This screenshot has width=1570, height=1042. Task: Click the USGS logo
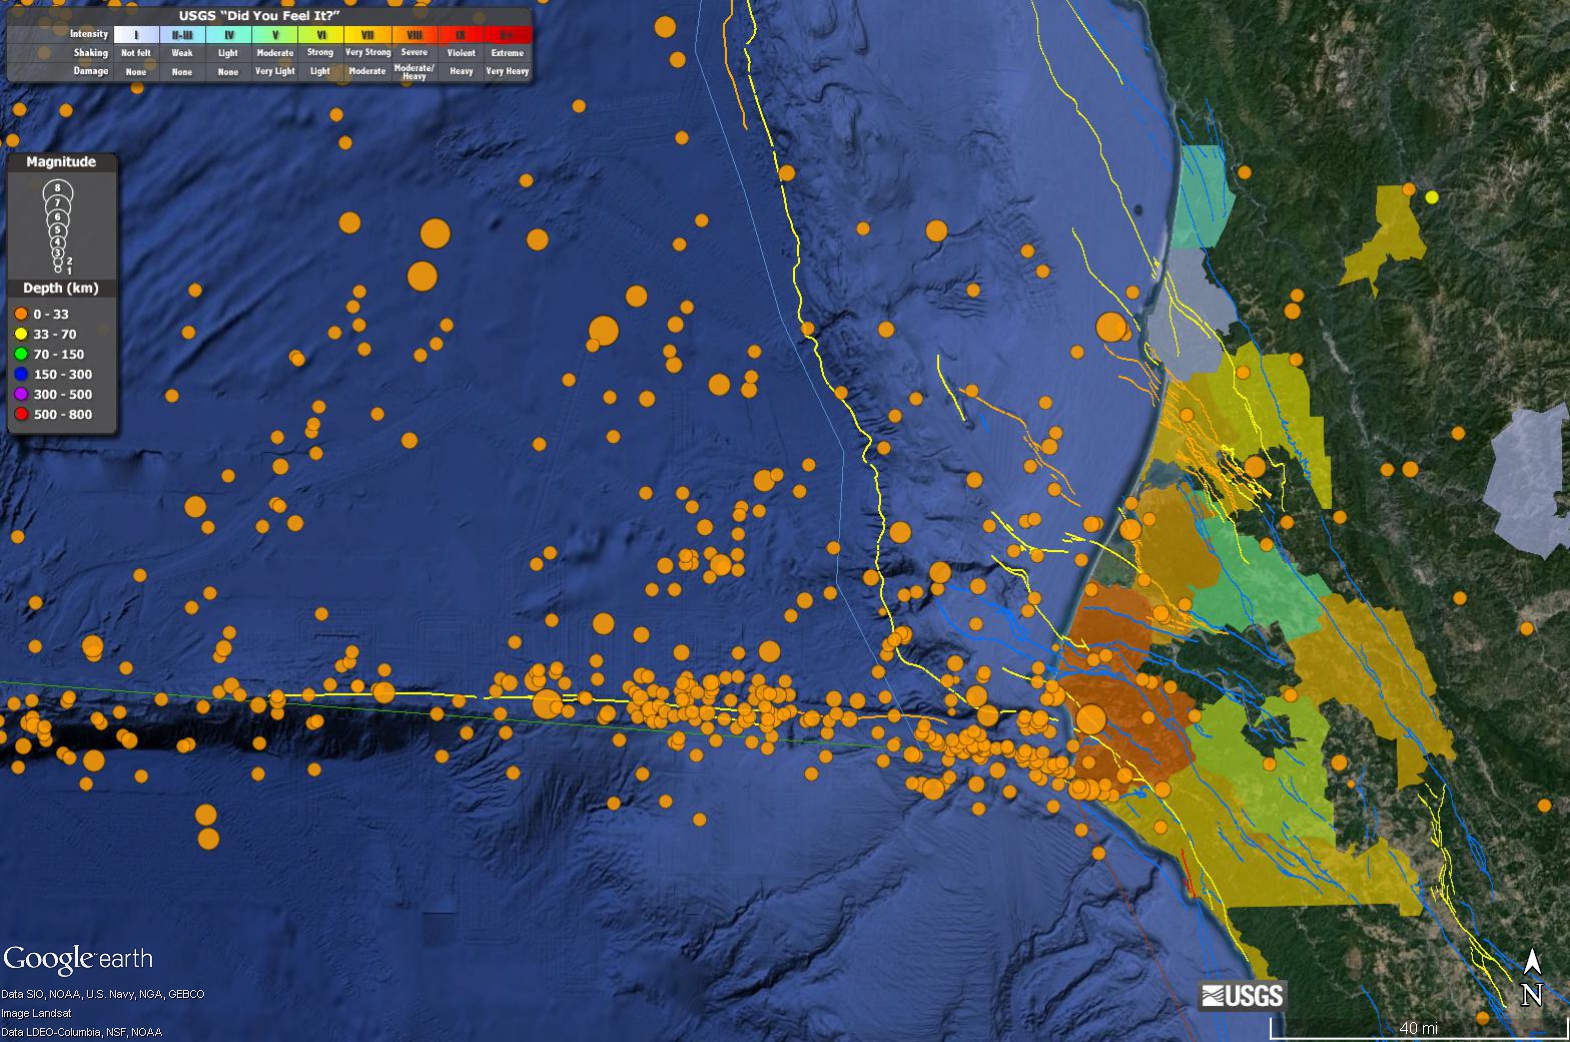[x=1242, y=995]
